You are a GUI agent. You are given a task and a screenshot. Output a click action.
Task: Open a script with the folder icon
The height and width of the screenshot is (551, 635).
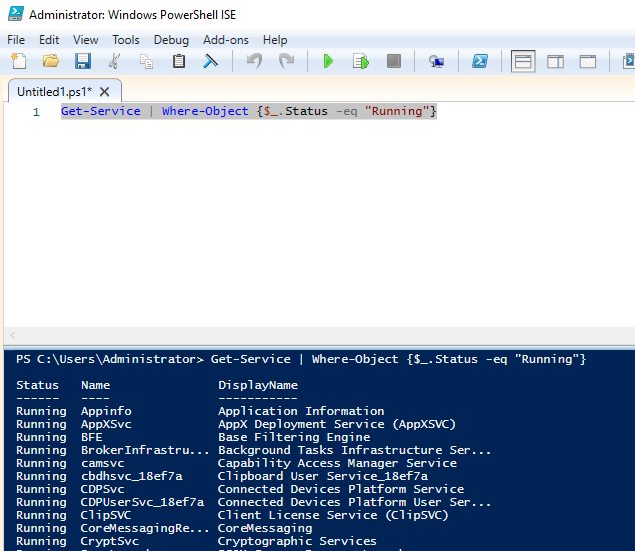50,62
